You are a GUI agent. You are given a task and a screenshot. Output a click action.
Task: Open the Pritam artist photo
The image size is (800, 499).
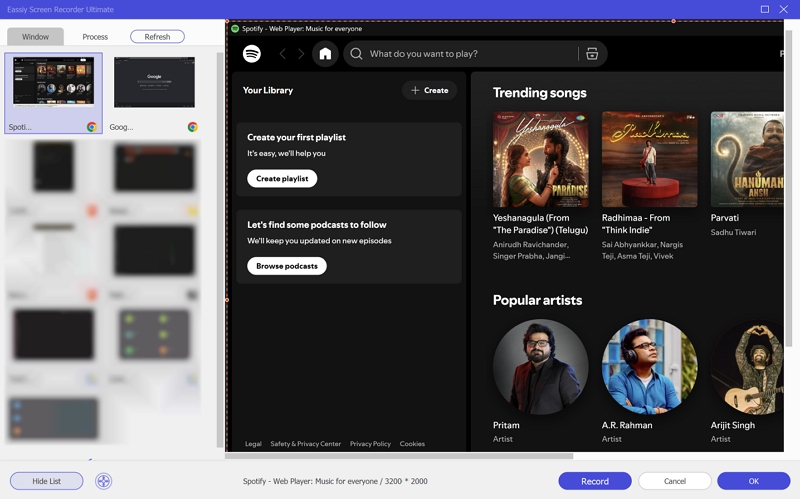click(540, 367)
